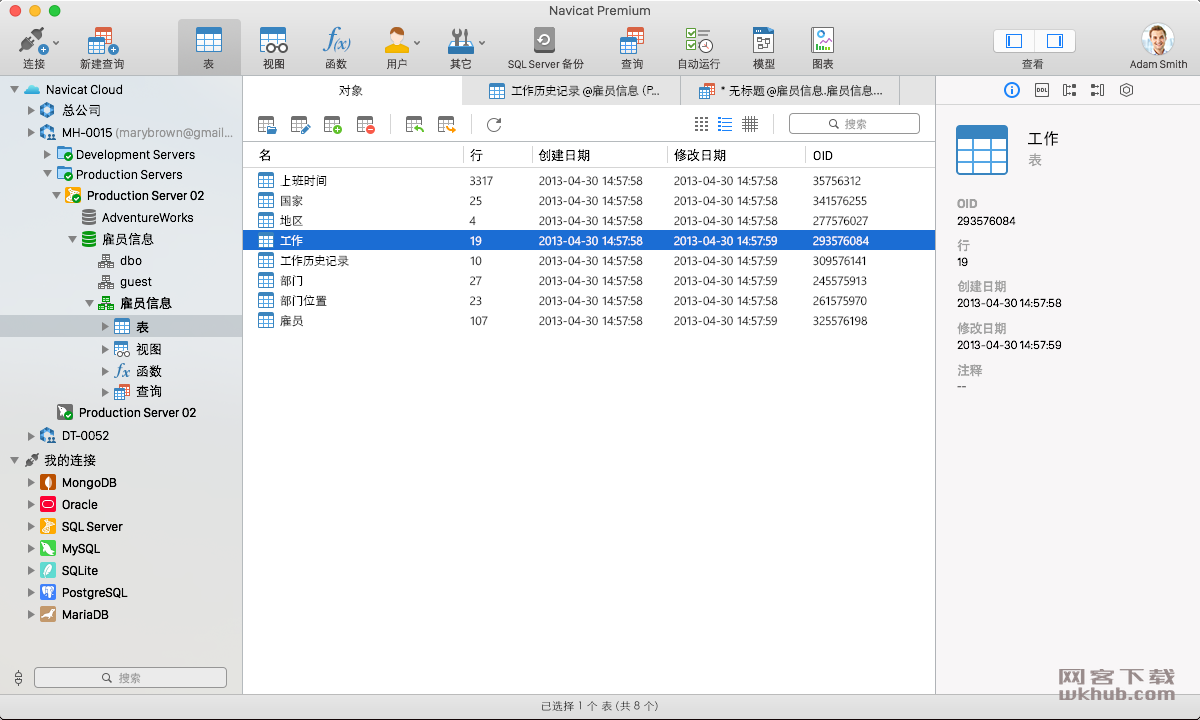Click the 函数 f(x) toolbar icon
This screenshot has width=1200, height=720.
pos(336,41)
